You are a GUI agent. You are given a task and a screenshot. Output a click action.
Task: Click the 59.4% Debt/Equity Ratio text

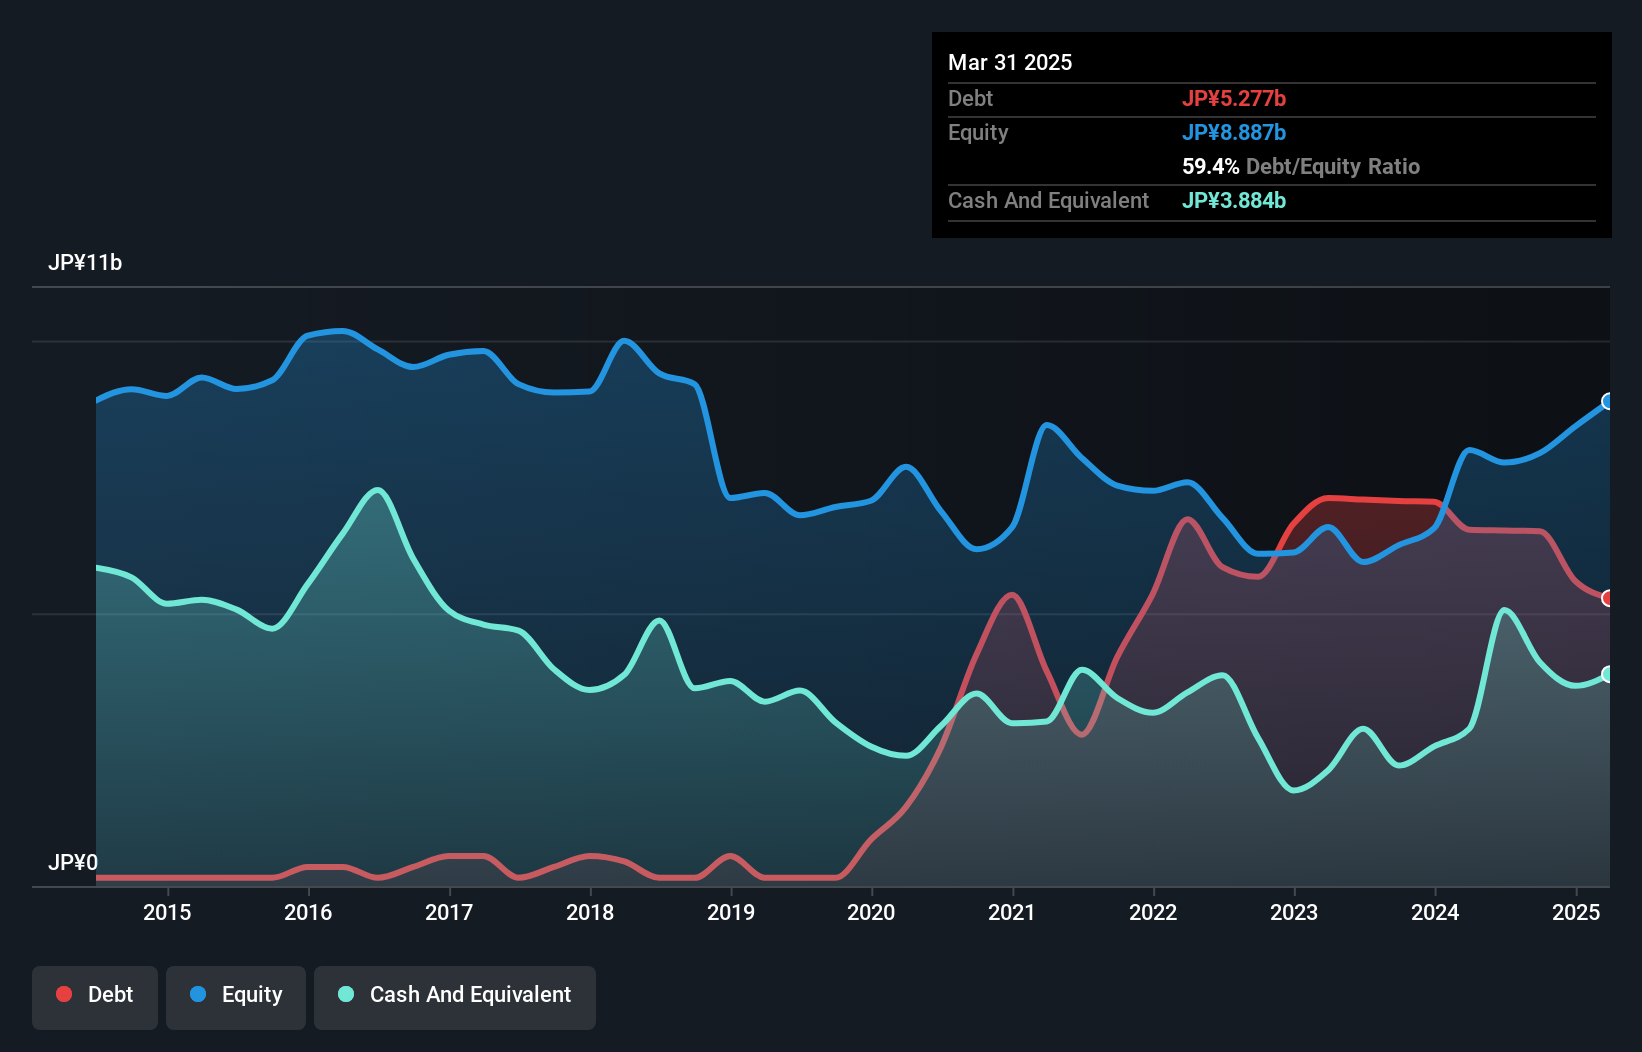click(x=1301, y=167)
